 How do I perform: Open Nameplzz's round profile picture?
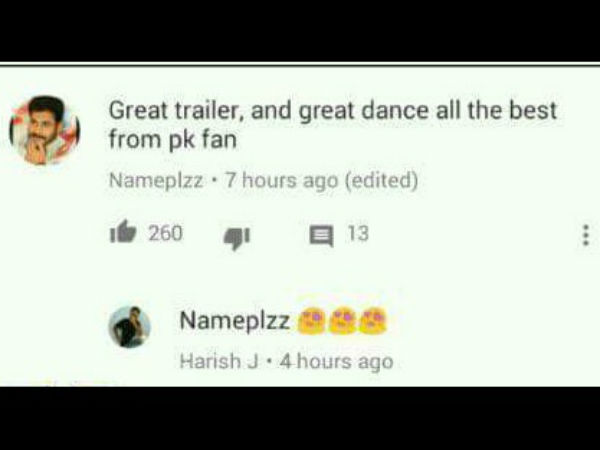click(45, 130)
